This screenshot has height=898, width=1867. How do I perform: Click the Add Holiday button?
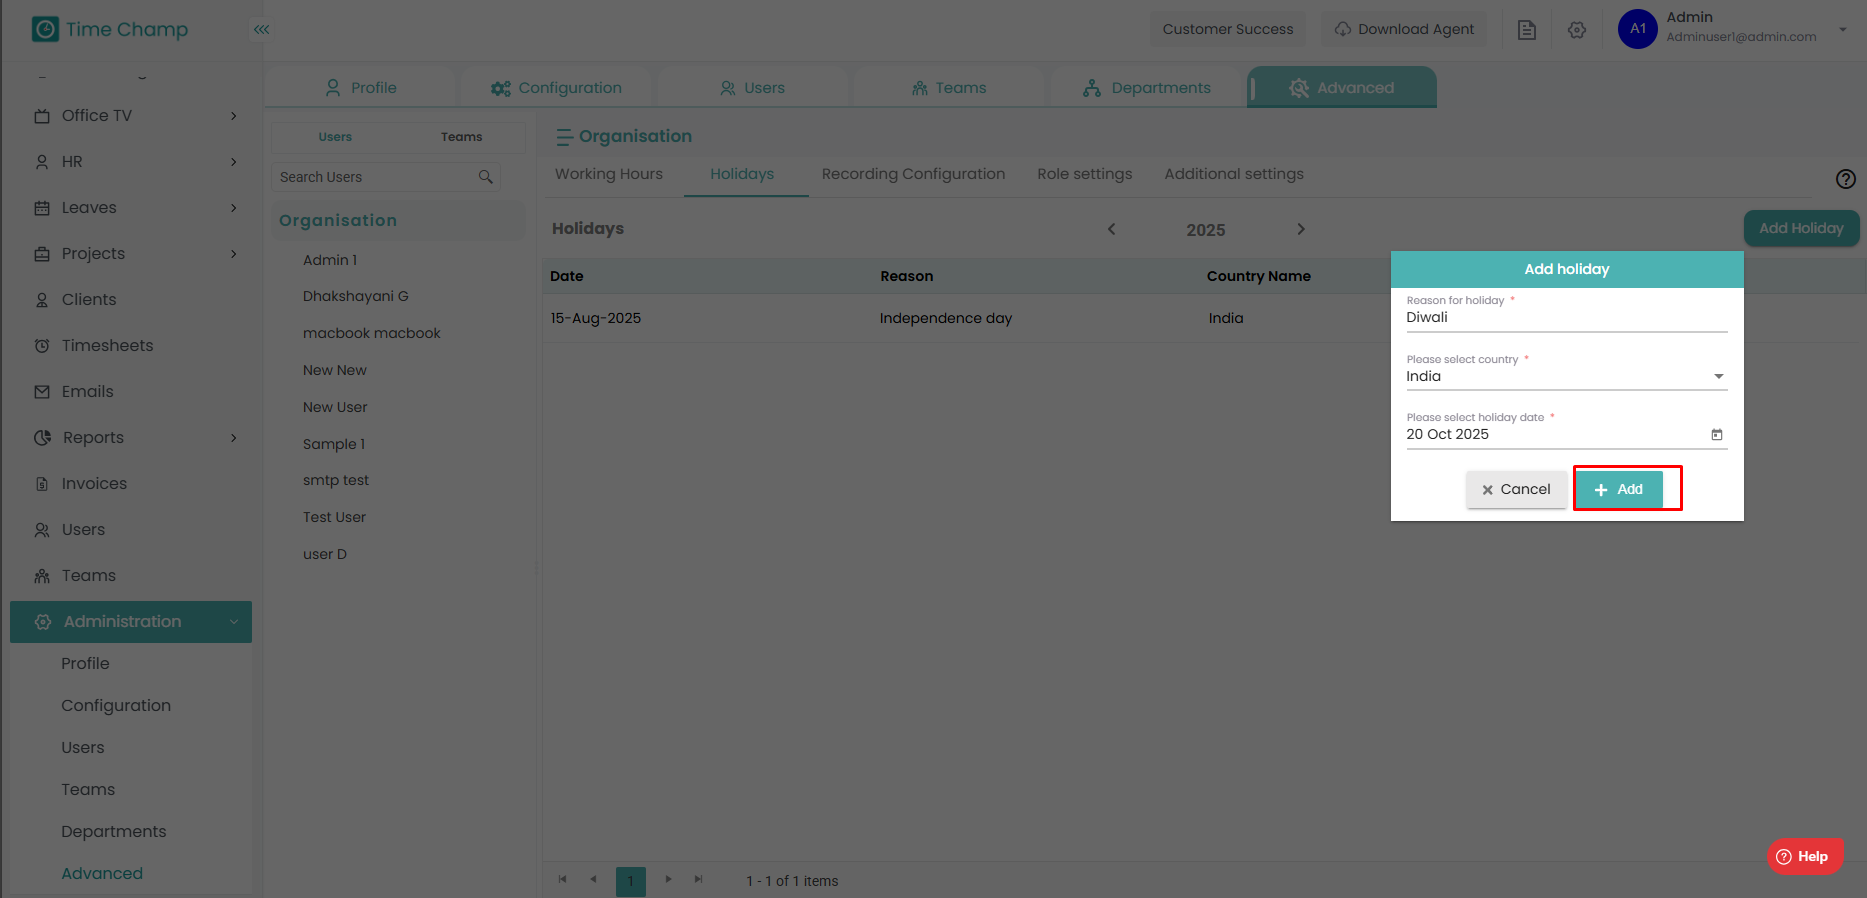pyautogui.click(x=1801, y=228)
